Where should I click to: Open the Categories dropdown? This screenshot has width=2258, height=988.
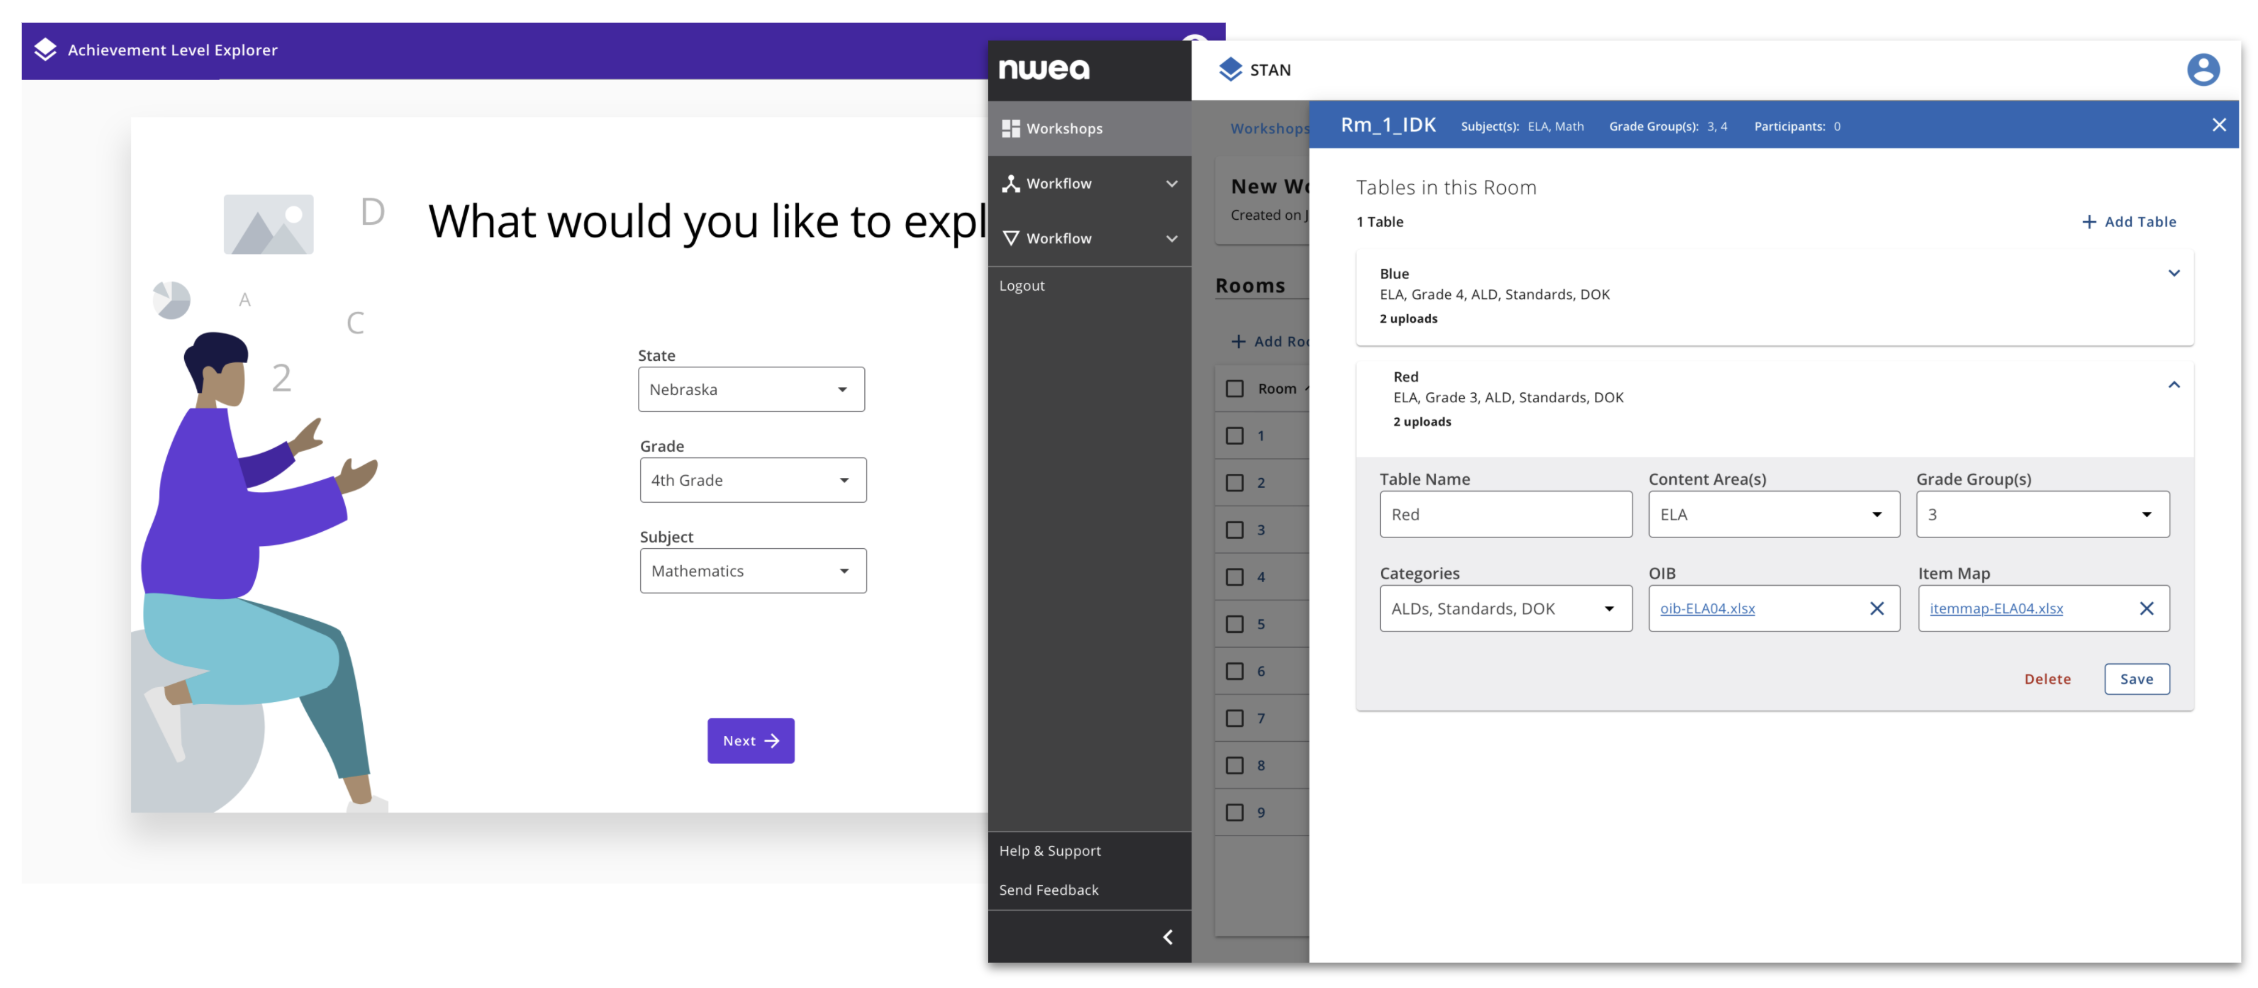pyautogui.click(x=1506, y=609)
